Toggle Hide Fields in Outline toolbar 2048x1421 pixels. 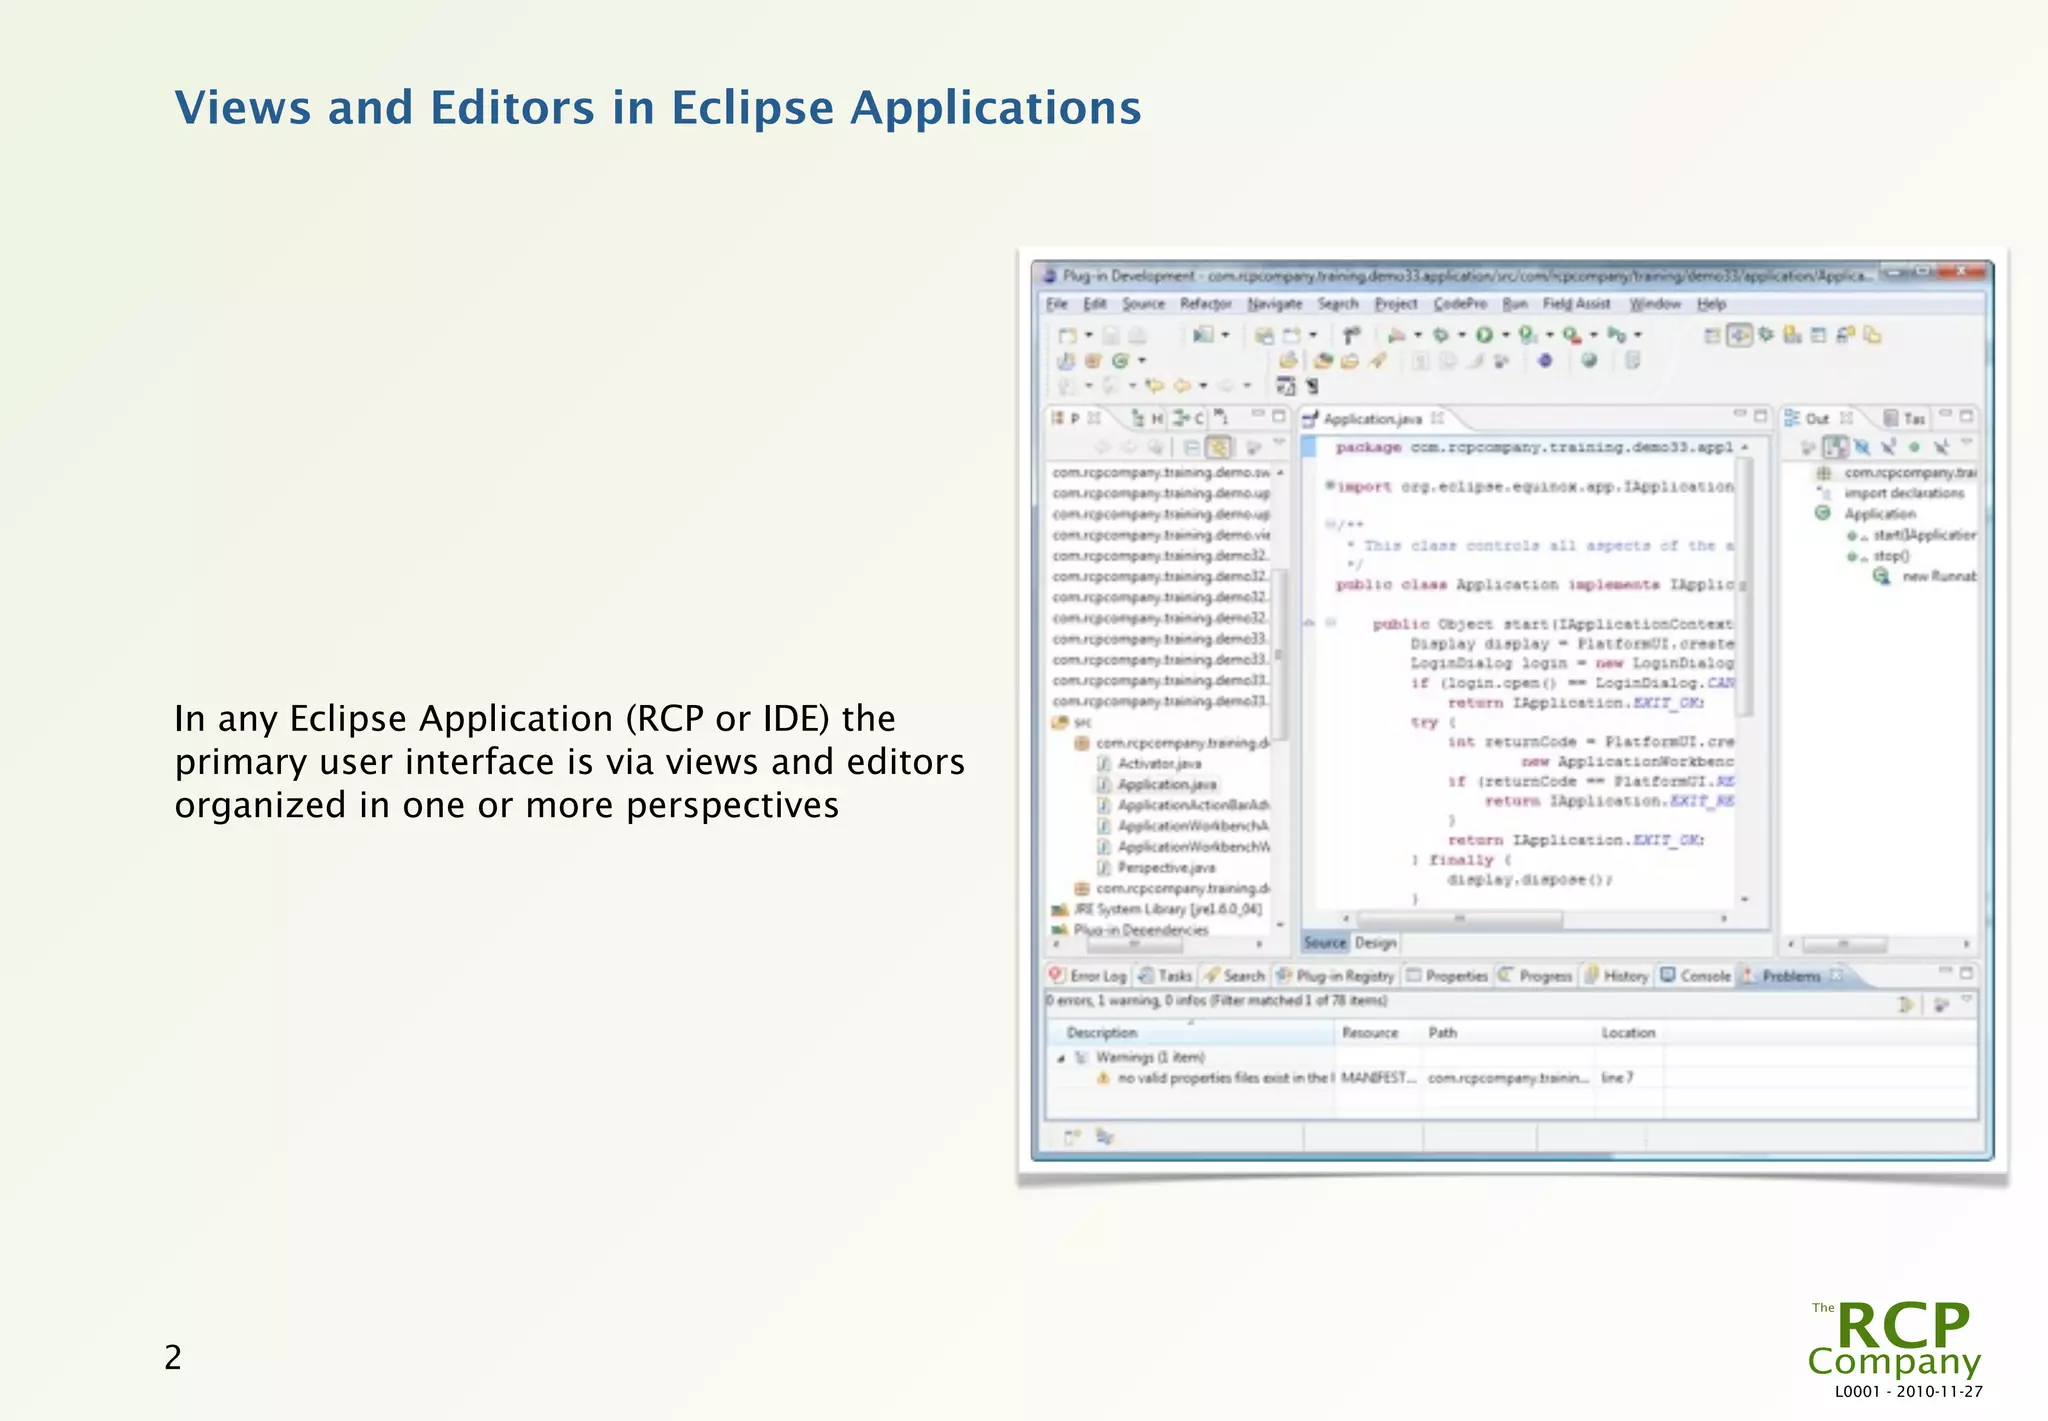tap(1862, 447)
